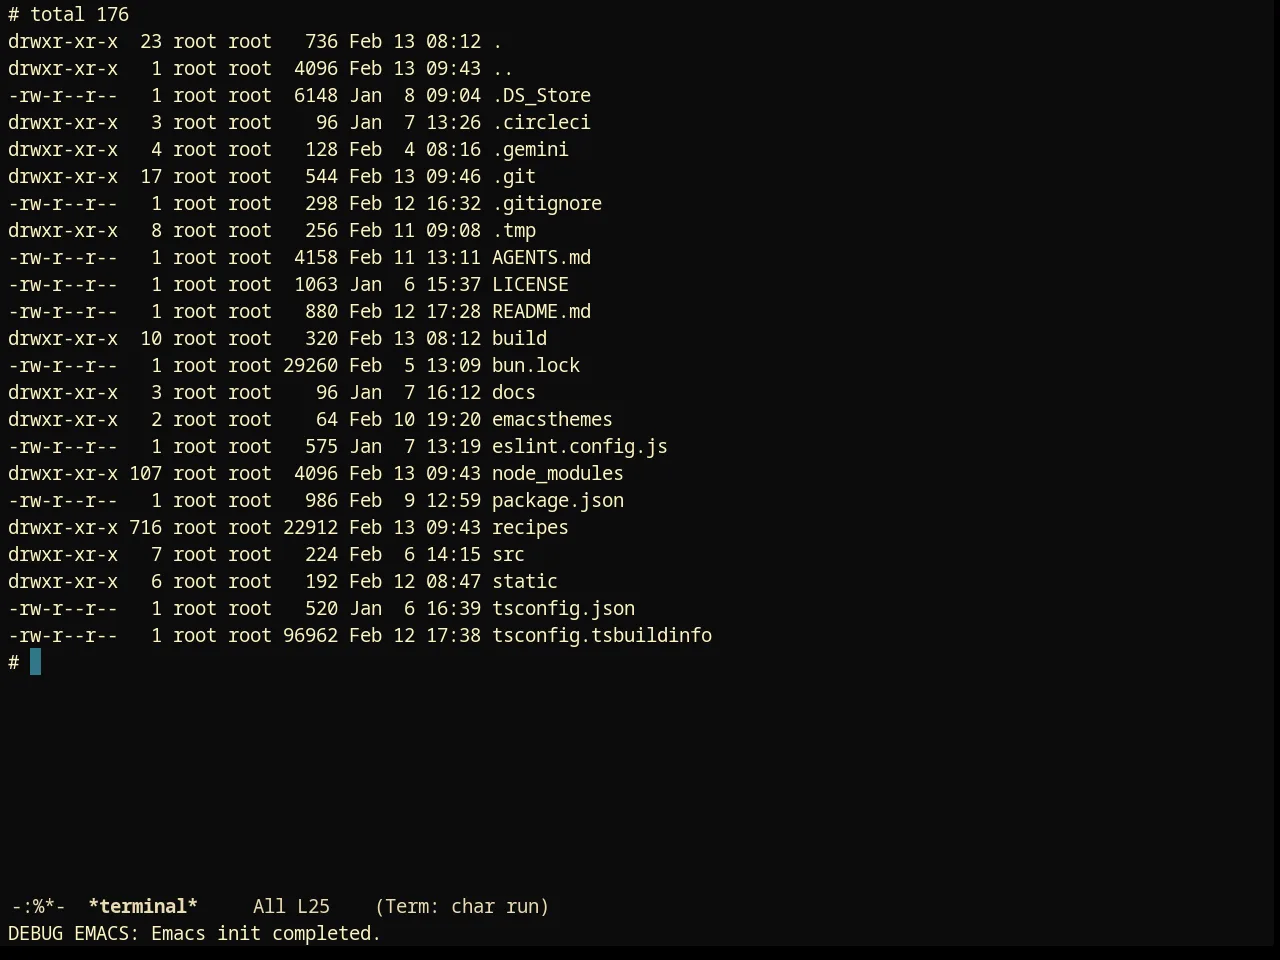Select the package.json filename
The image size is (1280, 960).
[558, 500]
